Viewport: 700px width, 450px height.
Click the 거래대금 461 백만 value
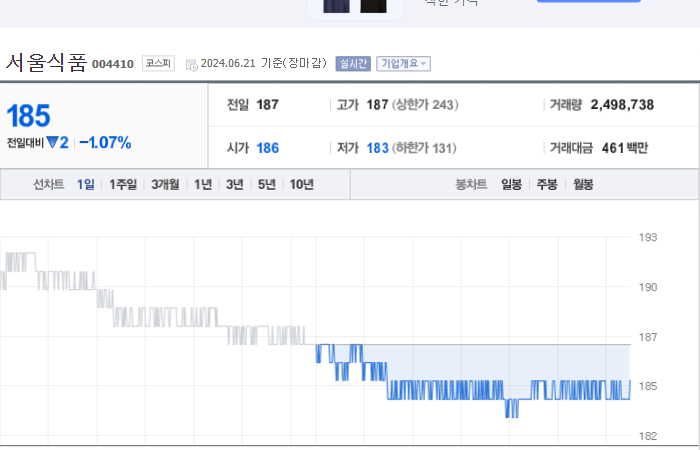tap(625, 148)
